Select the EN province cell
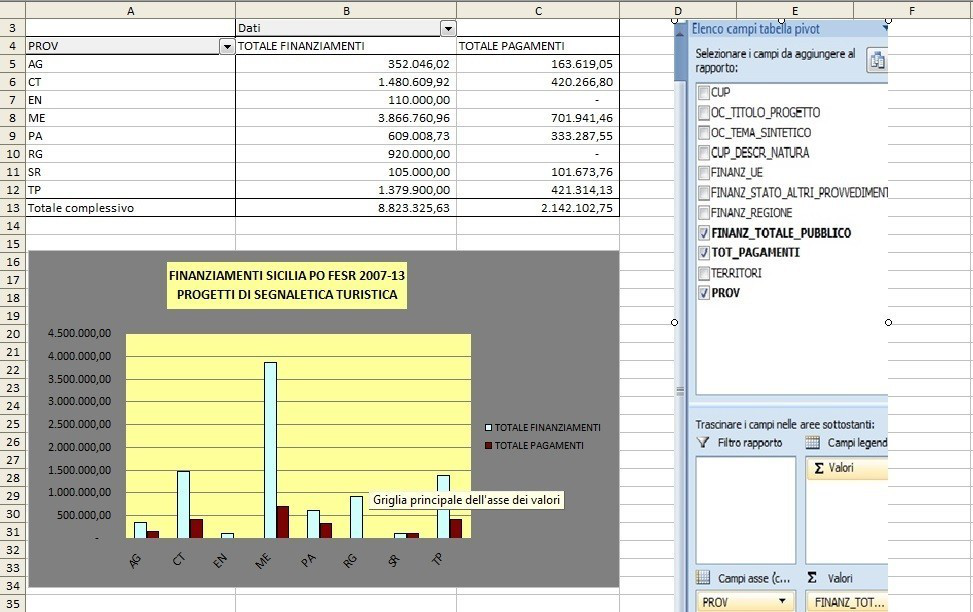The width and height of the screenshot is (973, 612). tap(130, 100)
